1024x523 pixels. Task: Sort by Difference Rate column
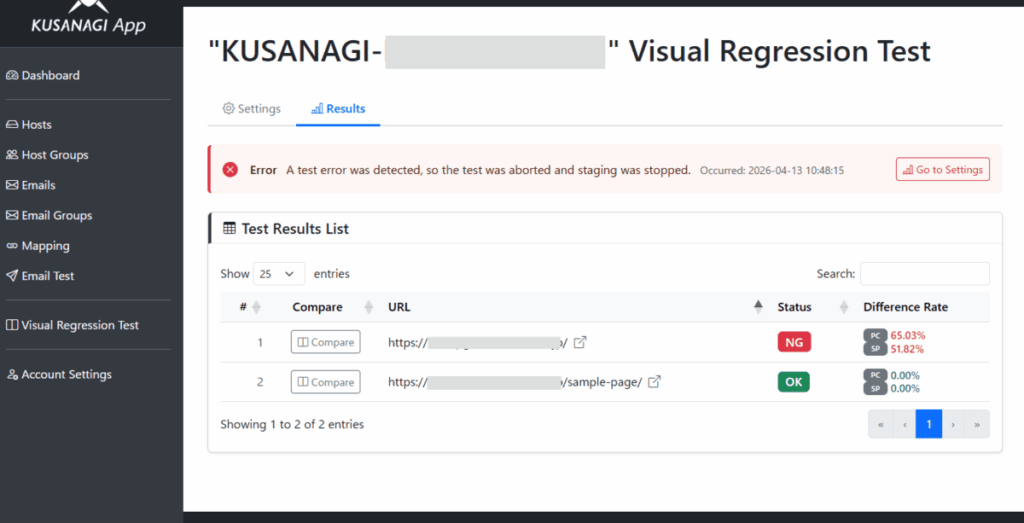pyautogui.click(x=905, y=307)
